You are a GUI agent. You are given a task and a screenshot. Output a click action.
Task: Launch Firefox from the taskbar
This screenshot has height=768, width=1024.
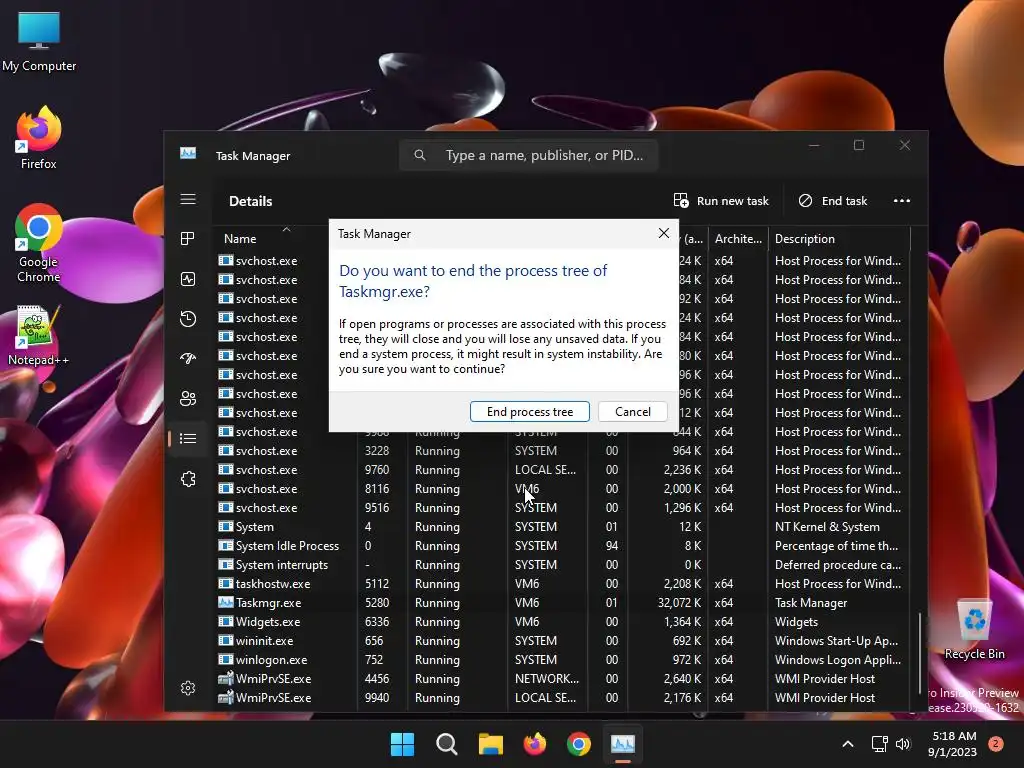pos(535,744)
